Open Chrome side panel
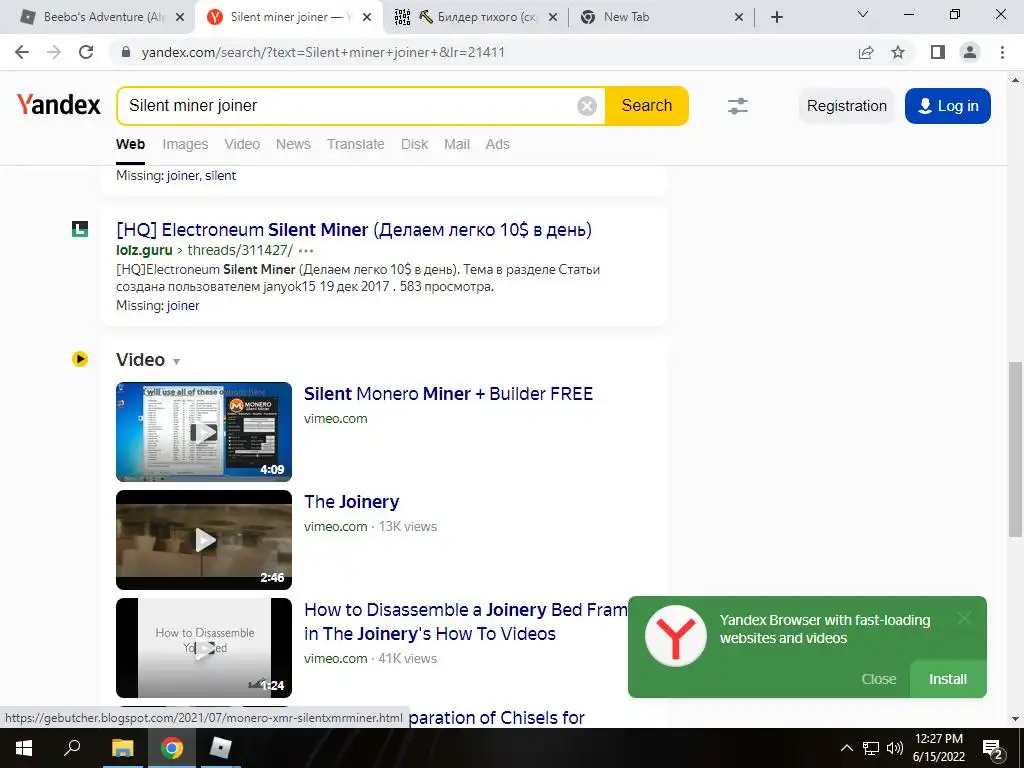Image resolution: width=1024 pixels, height=768 pixels. click(938, 52)
